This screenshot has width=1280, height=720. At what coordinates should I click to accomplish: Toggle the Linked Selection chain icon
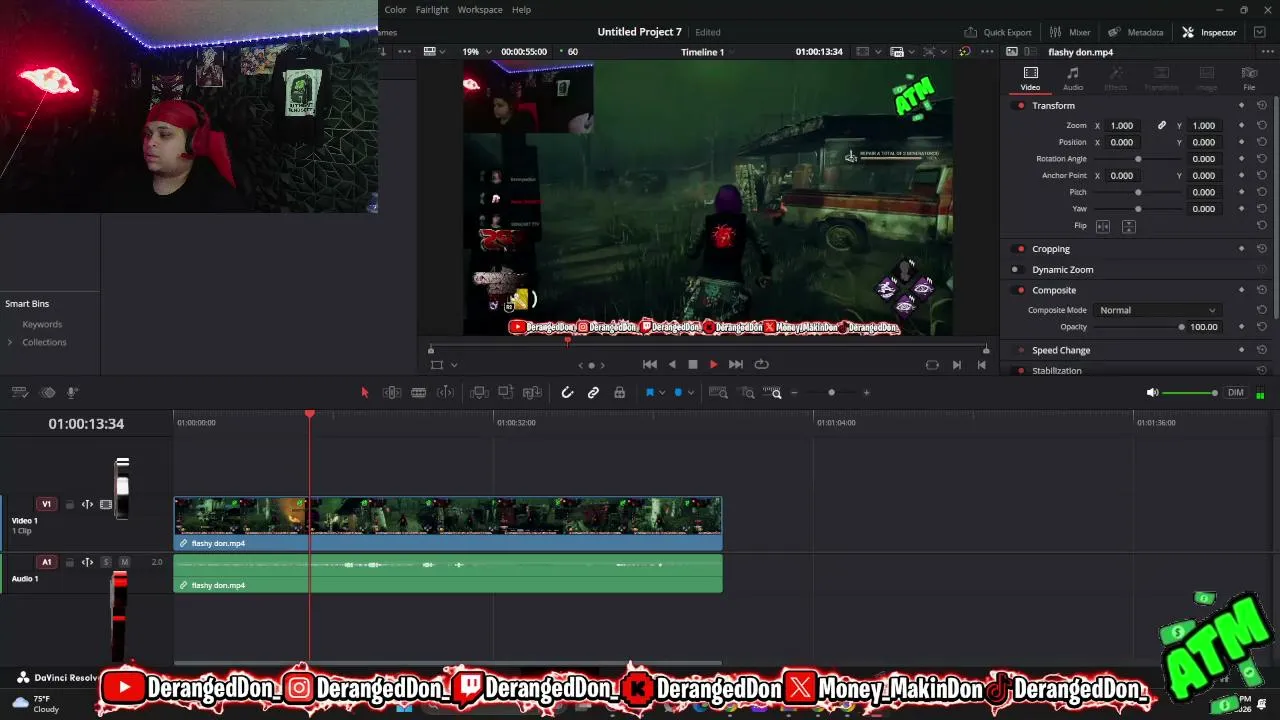click(x=593, y=393)
